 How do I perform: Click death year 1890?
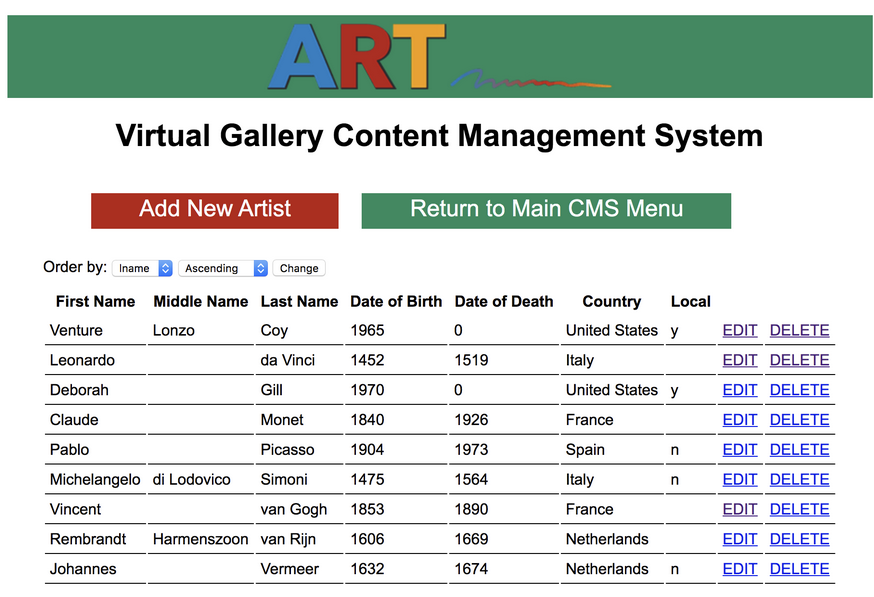point(472,509)
